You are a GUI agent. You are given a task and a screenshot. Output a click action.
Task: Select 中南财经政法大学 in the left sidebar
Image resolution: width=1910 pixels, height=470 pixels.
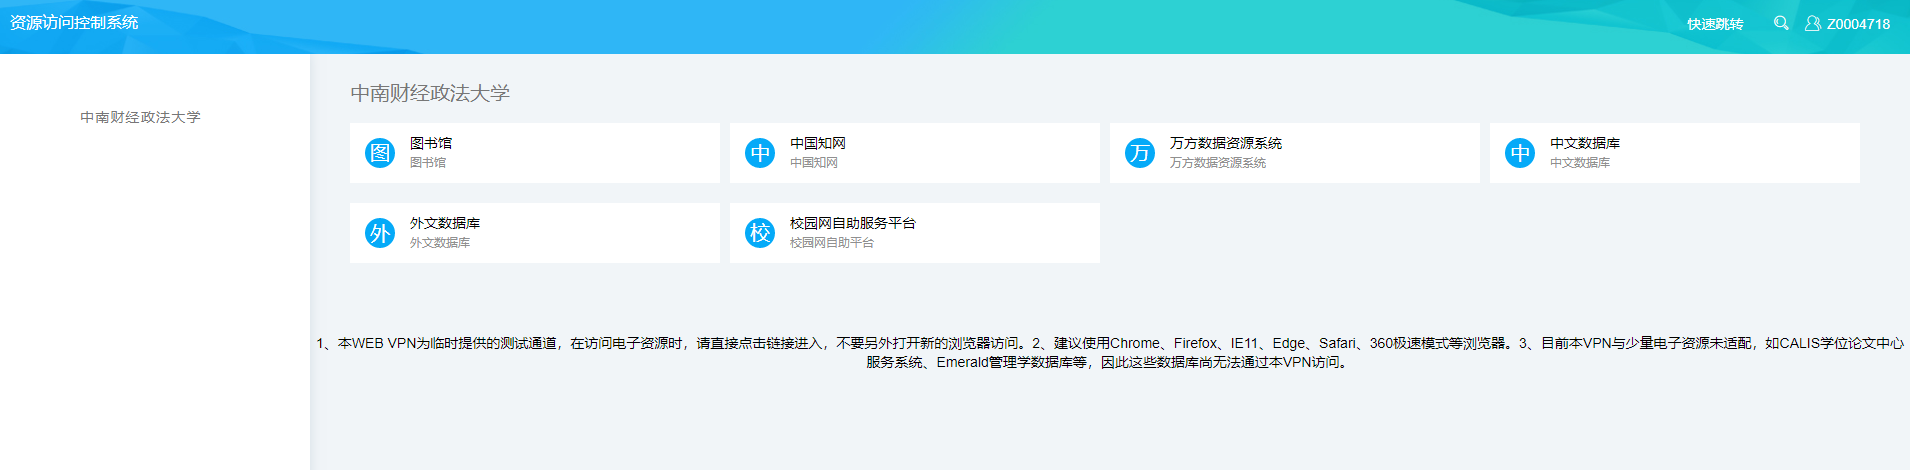coord(140,117)
